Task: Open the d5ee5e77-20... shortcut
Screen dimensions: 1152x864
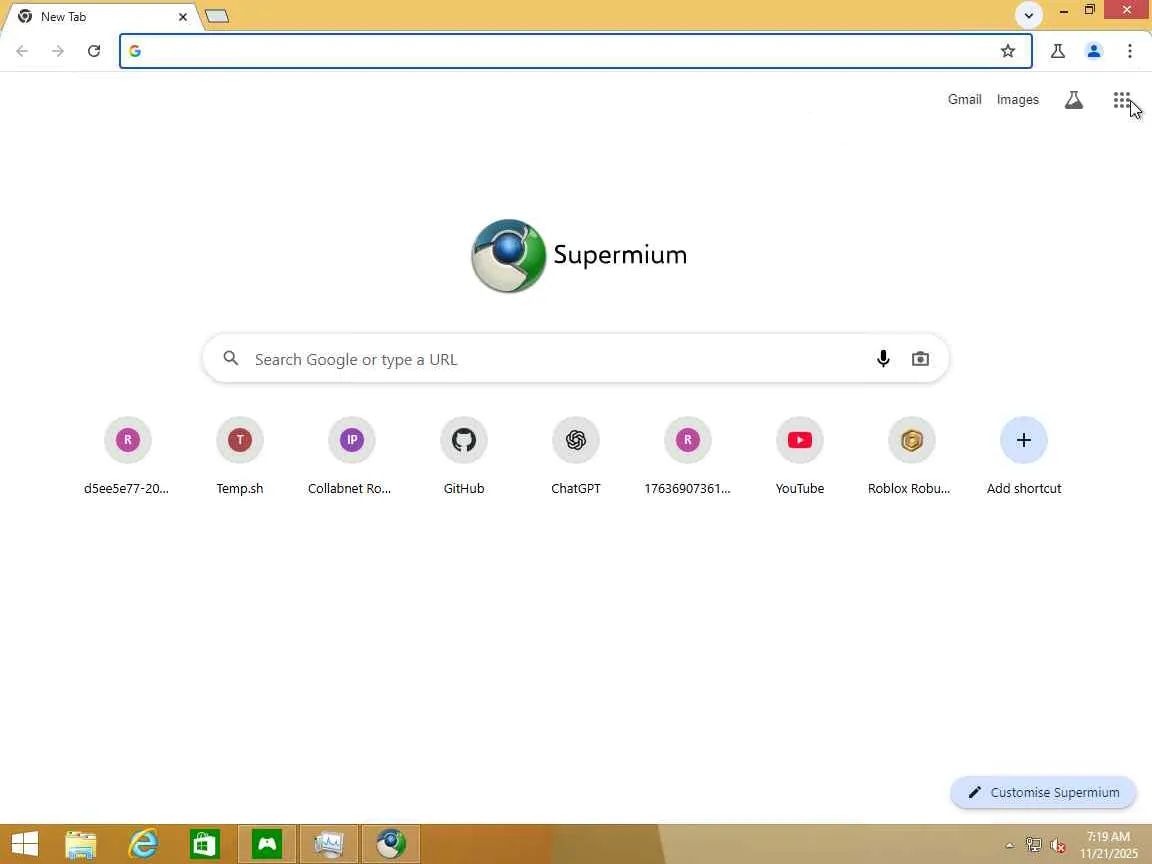Action: click(x=127, y=456)
